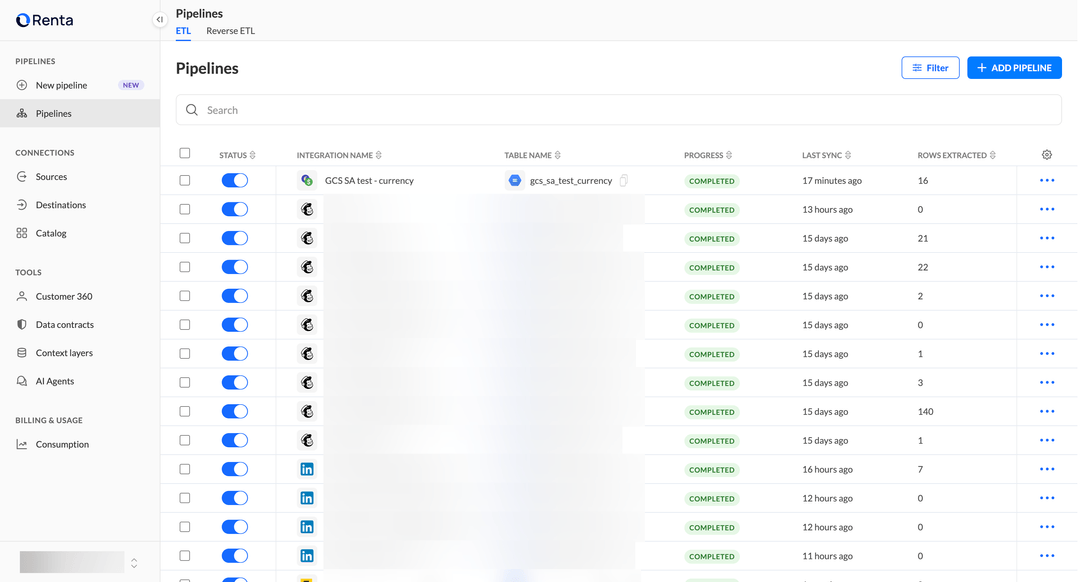Screen dimensions: 1080x582
Task: Check the GCS SA test - currency row
Action: click(x=185, y=180)
